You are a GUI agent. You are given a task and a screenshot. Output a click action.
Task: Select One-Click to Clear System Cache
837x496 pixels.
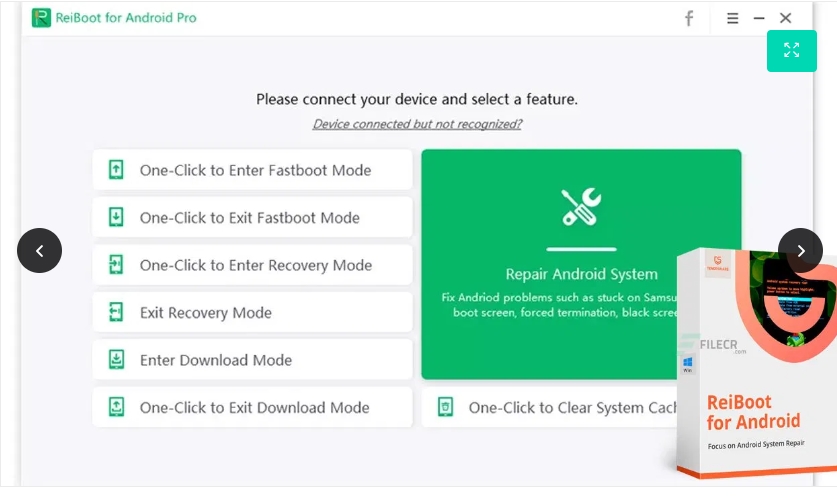point(550,407)
